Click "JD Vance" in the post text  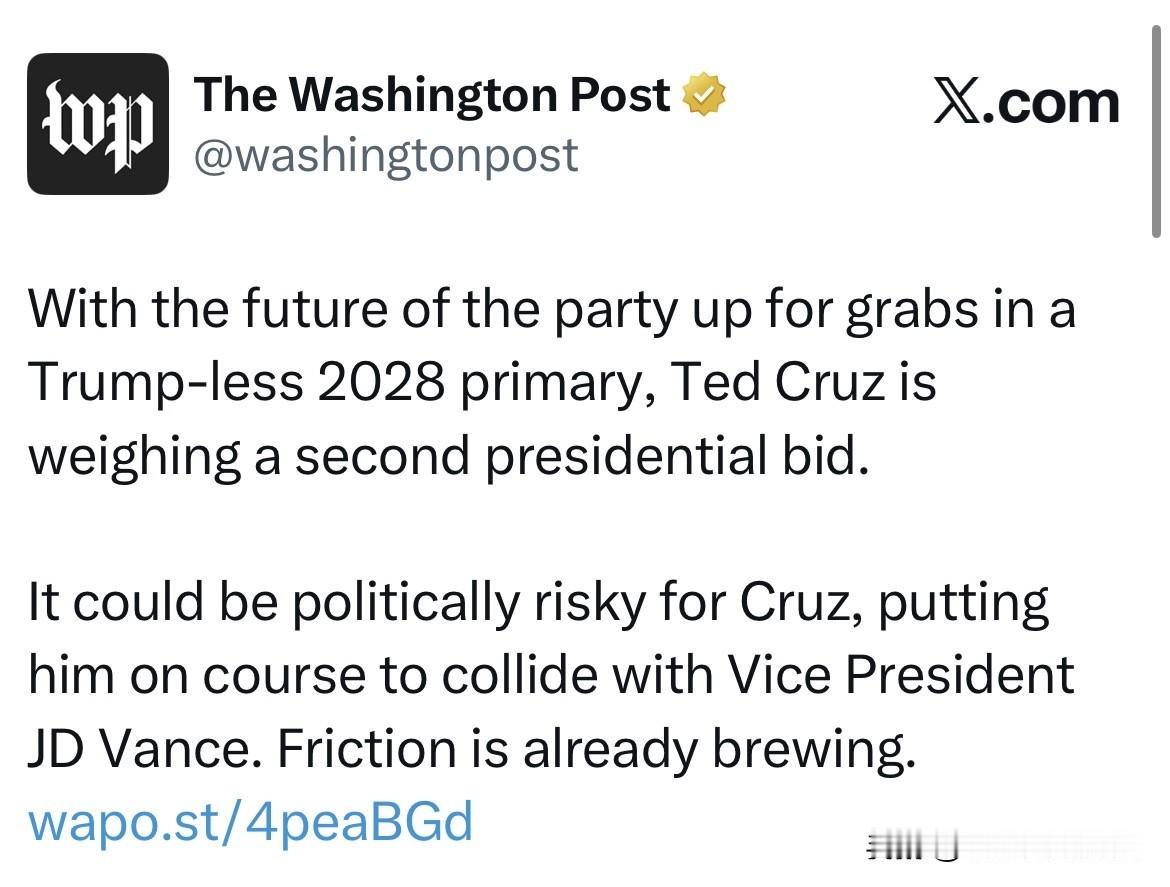pyautogui.click(x=139, y=749)
